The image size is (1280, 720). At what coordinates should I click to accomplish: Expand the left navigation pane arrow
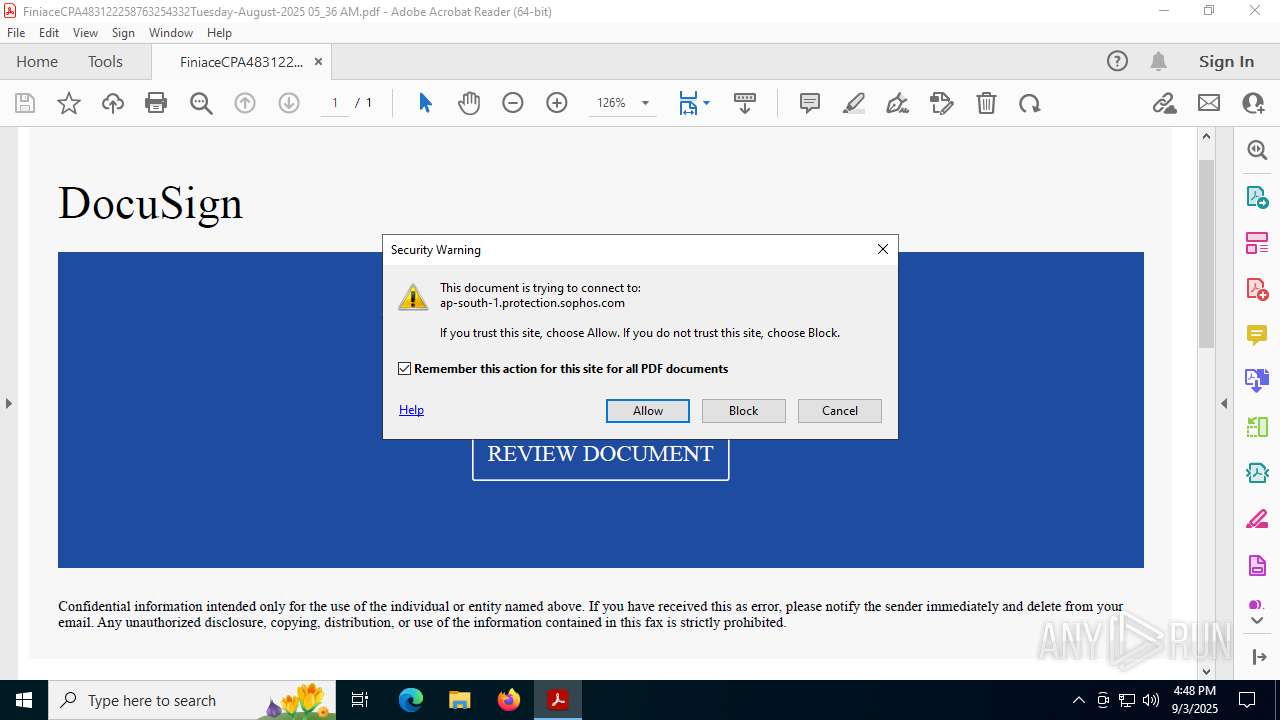(x=8, y=404)
